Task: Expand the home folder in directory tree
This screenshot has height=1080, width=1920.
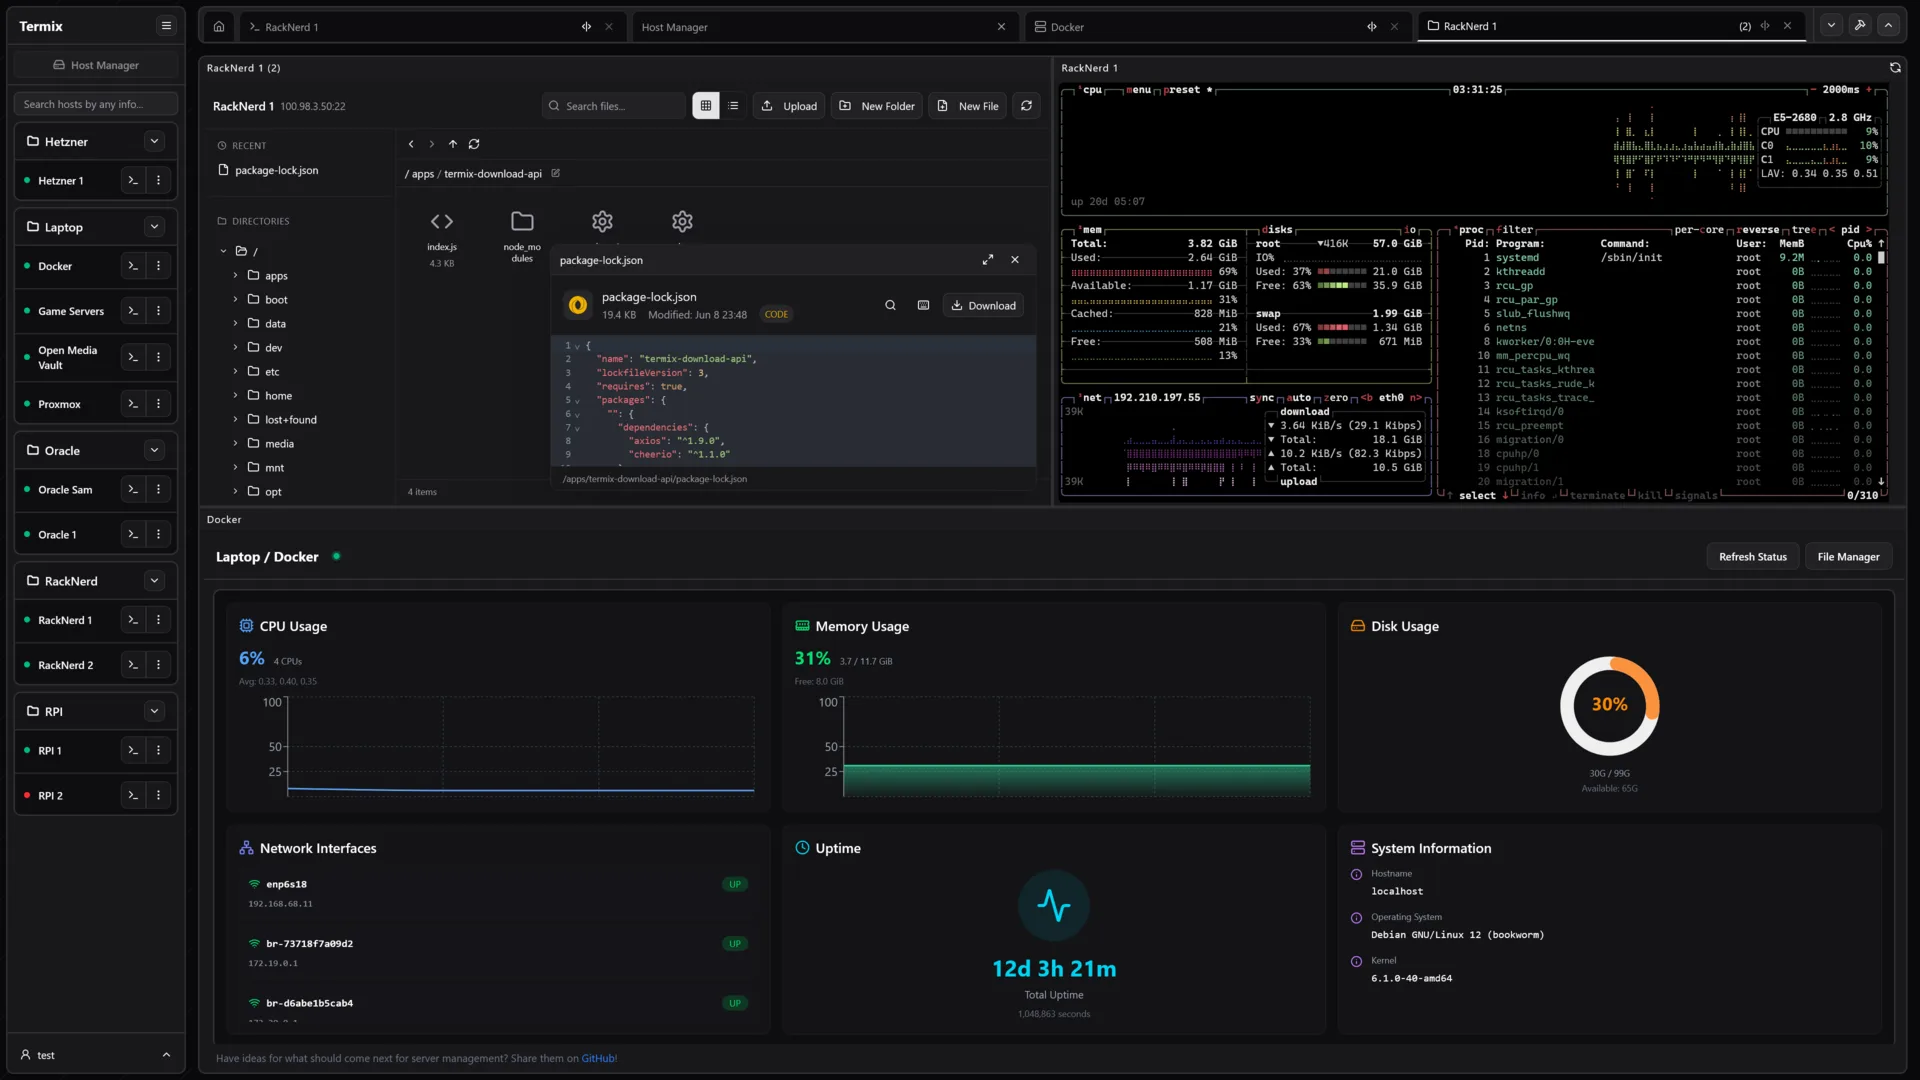Action: (x=233, y=395)
